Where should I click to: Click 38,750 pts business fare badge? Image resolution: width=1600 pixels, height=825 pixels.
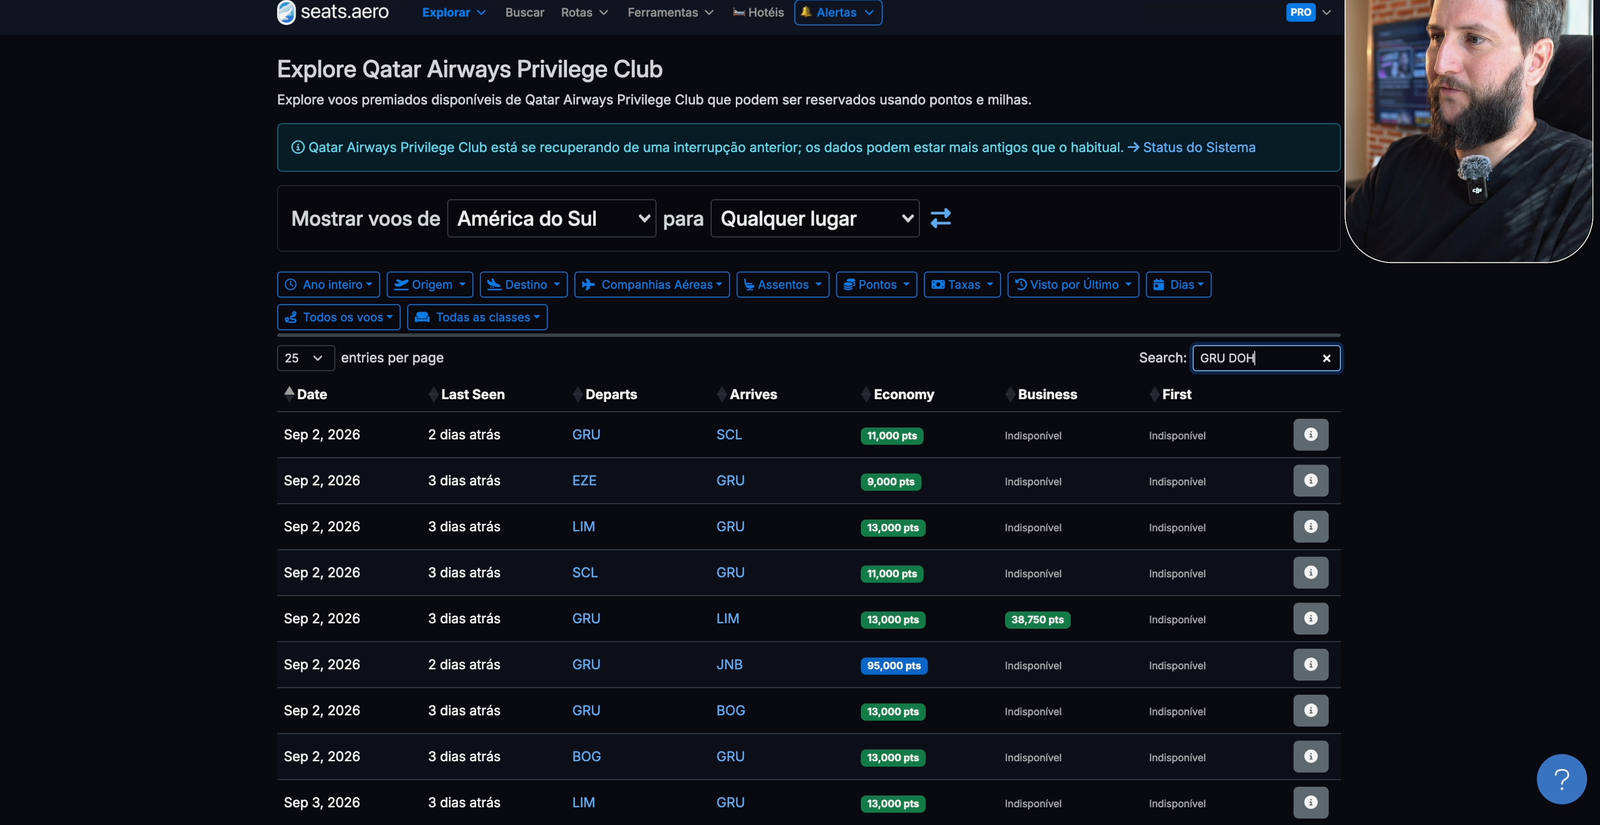click(1037, 620)
